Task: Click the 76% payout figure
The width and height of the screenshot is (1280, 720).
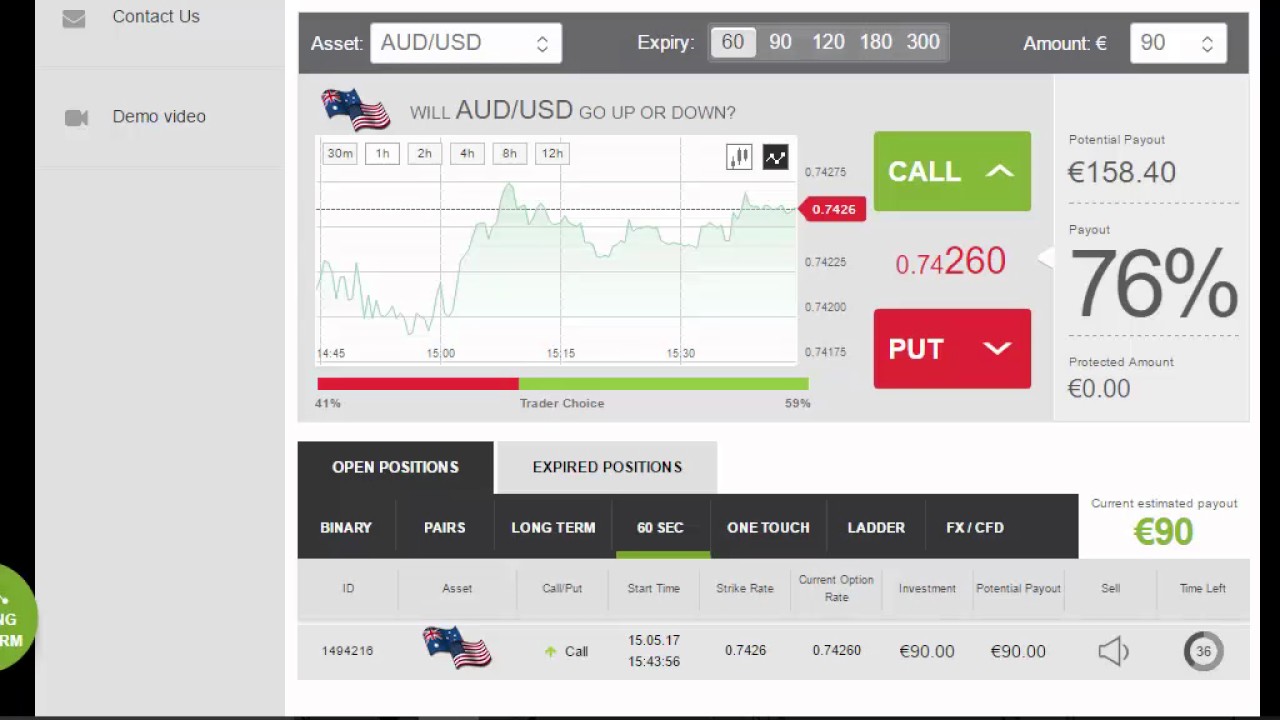Action: (x=1154, y=284)
